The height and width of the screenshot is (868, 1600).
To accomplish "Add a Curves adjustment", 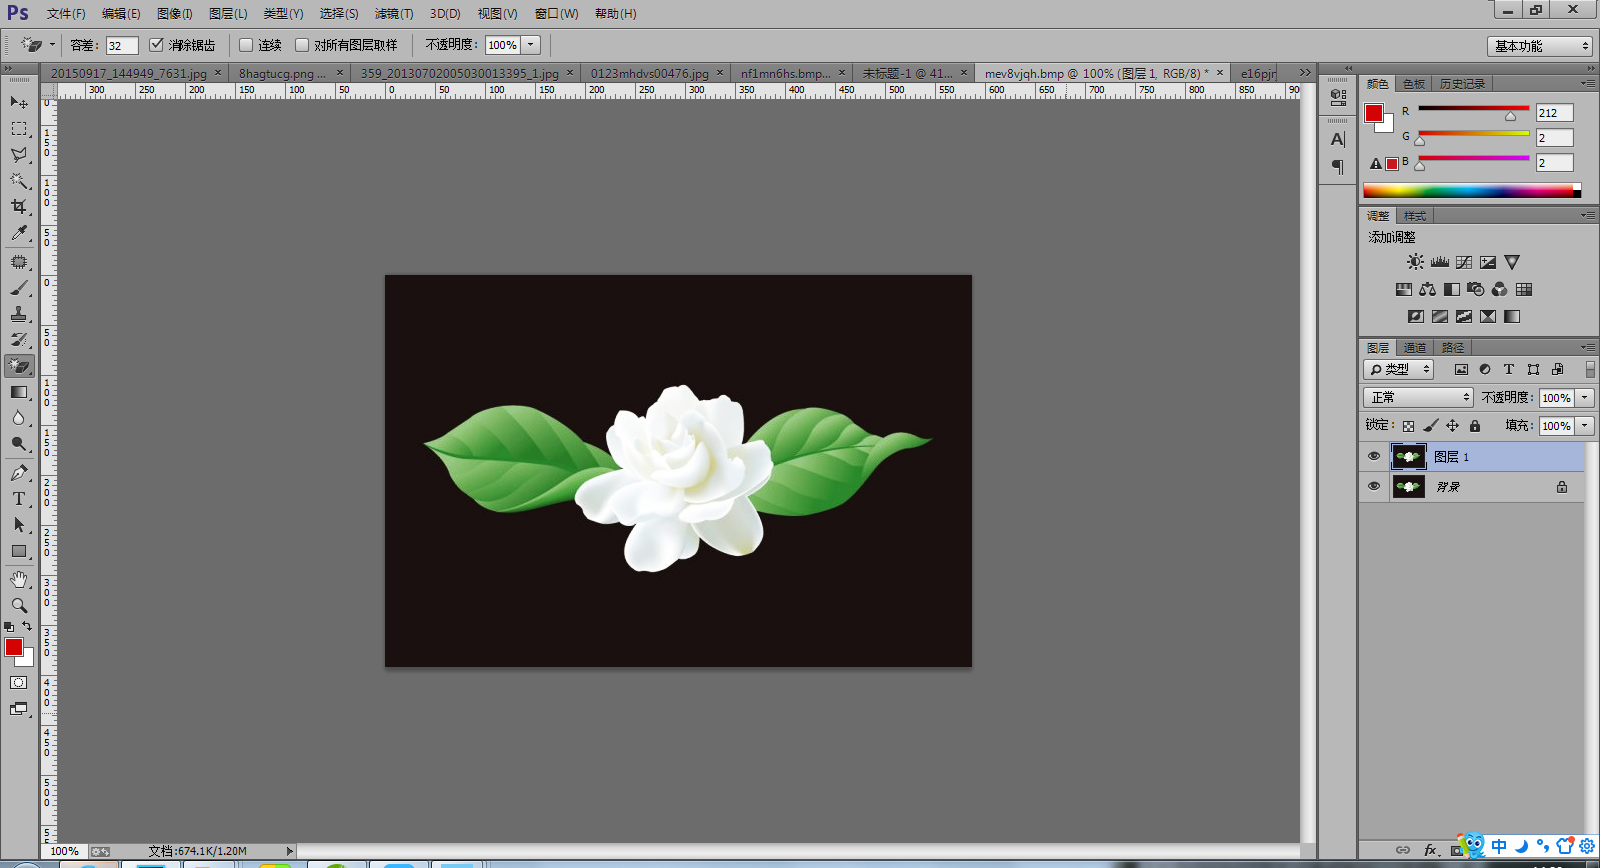I will (x=1464, y=262).
